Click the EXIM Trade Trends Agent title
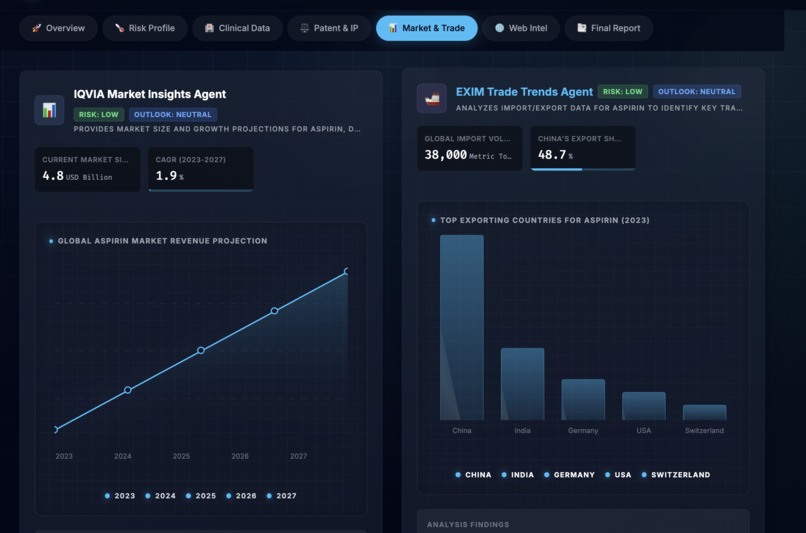The height and width of the screenshot is (533, 806). [524, 91]
